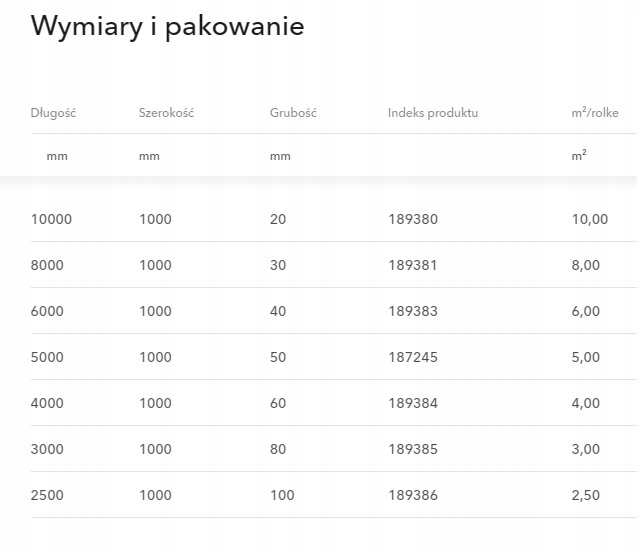The image size is (637, 552).
Task: Select product index 189381
Action: pyautogui.click(x=413, y=265)
